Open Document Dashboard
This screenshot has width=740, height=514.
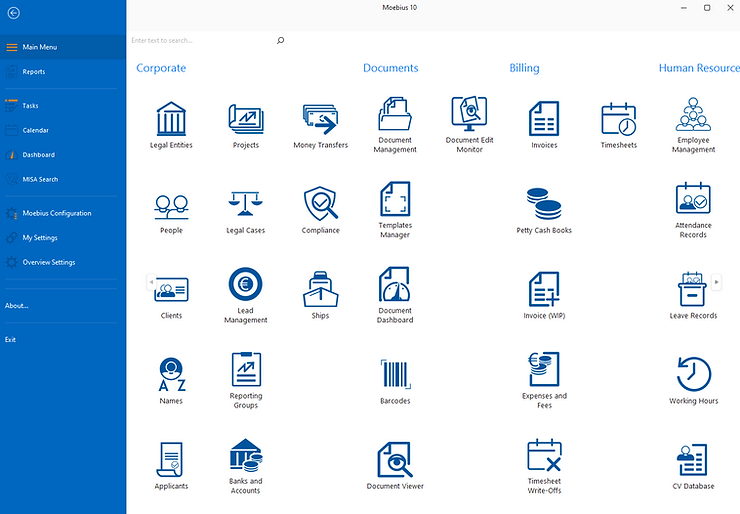tap(395, 296)
